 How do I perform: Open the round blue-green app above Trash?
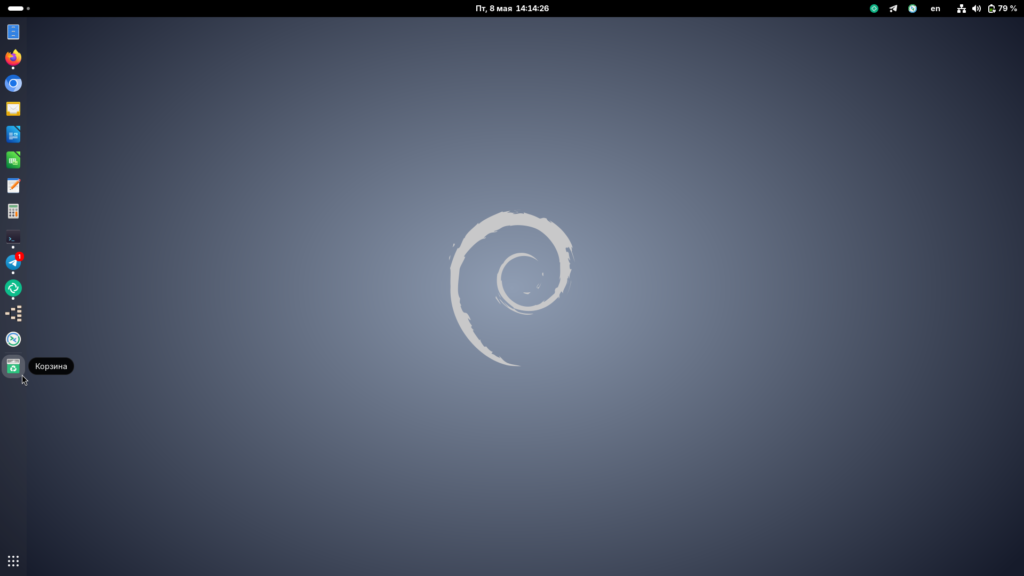click(13, 339)
